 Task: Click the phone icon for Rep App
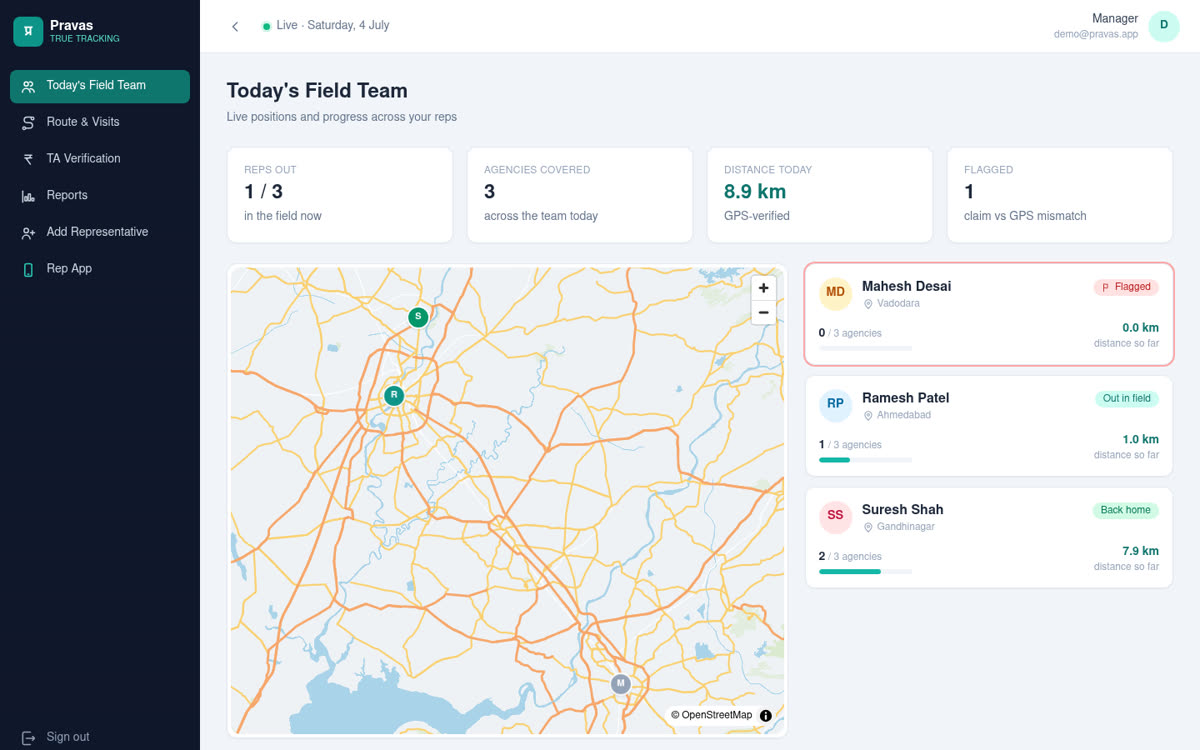pyautogui.click(x=28, y=270)
